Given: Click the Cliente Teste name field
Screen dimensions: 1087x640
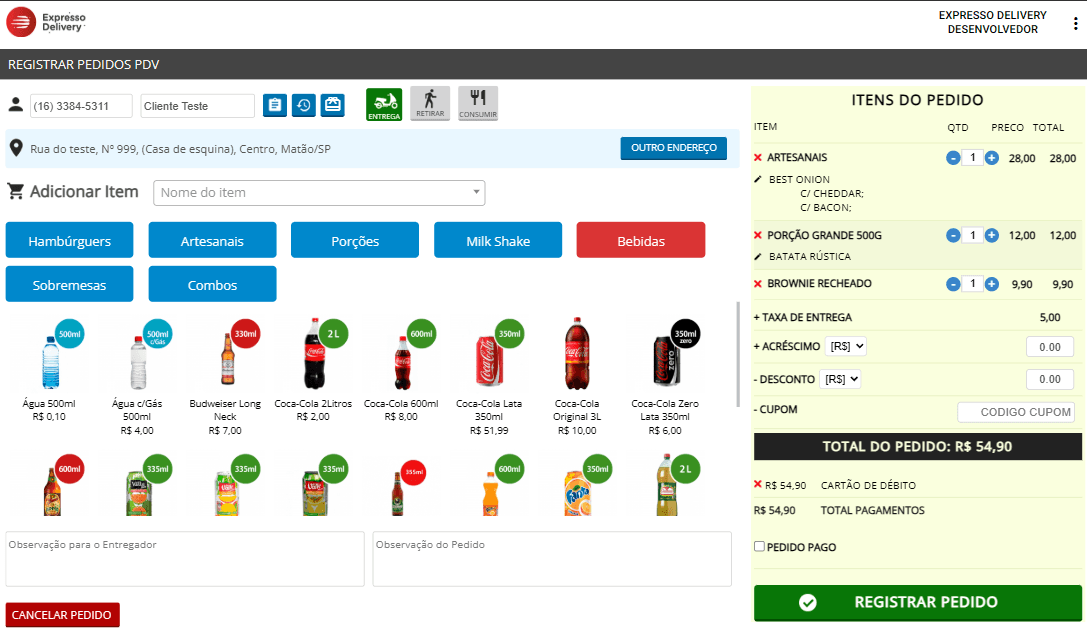Looking at the screenshot, I should [x=198, y=106].
